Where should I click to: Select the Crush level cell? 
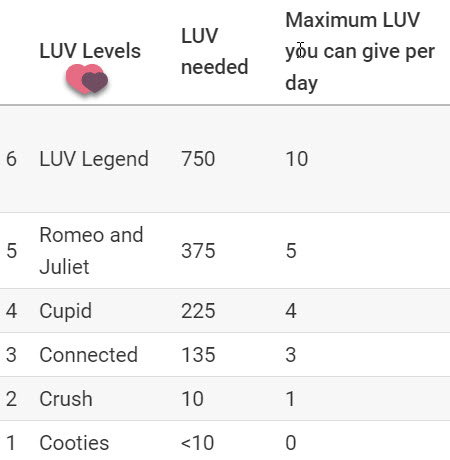66,399
